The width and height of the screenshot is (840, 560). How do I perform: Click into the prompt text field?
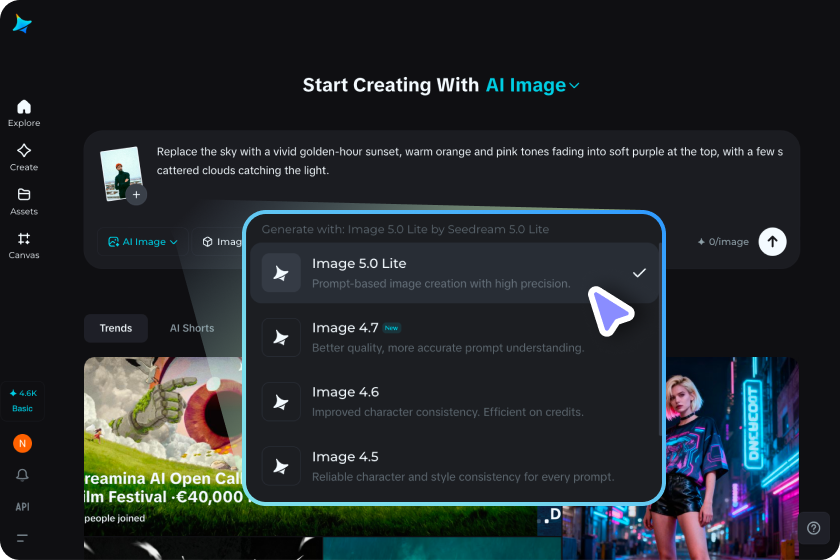click(x=469, y=161)
